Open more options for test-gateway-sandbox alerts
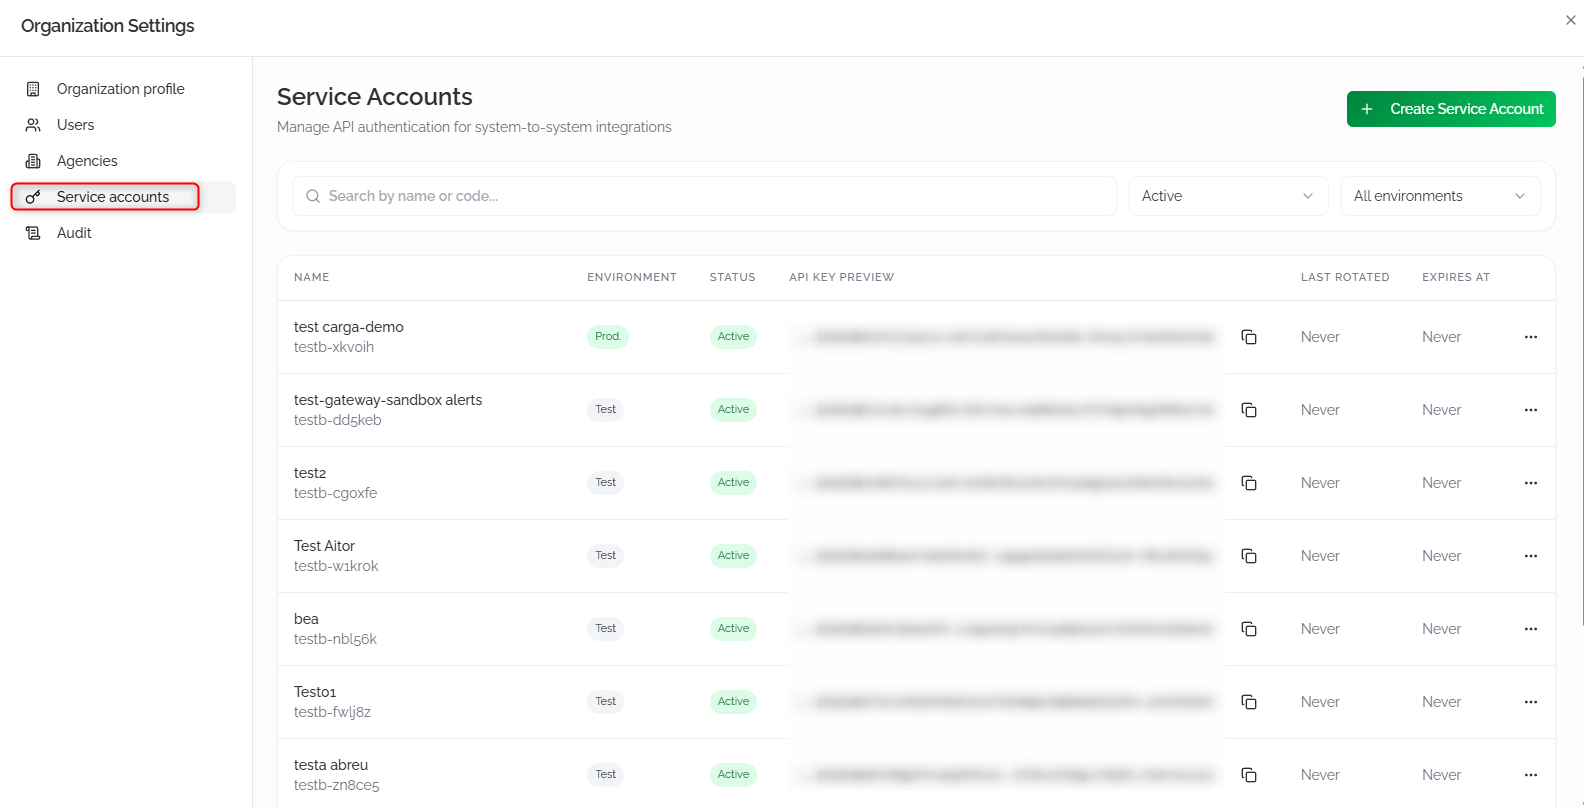The image size is (1584, 808). tap(1531, 410)
